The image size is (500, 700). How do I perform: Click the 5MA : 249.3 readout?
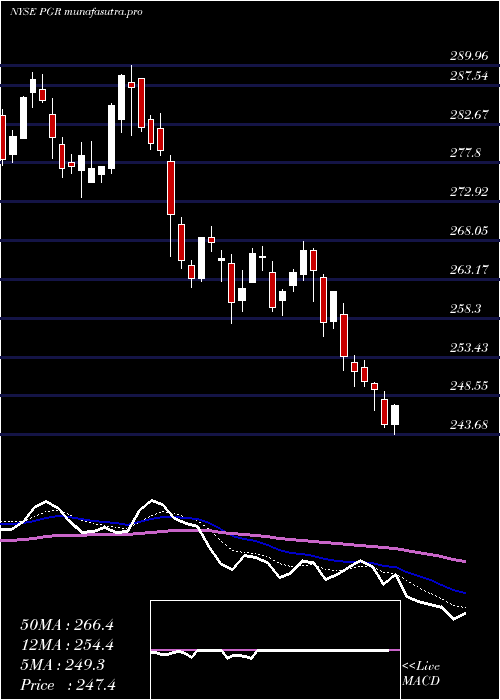[62, 665]
